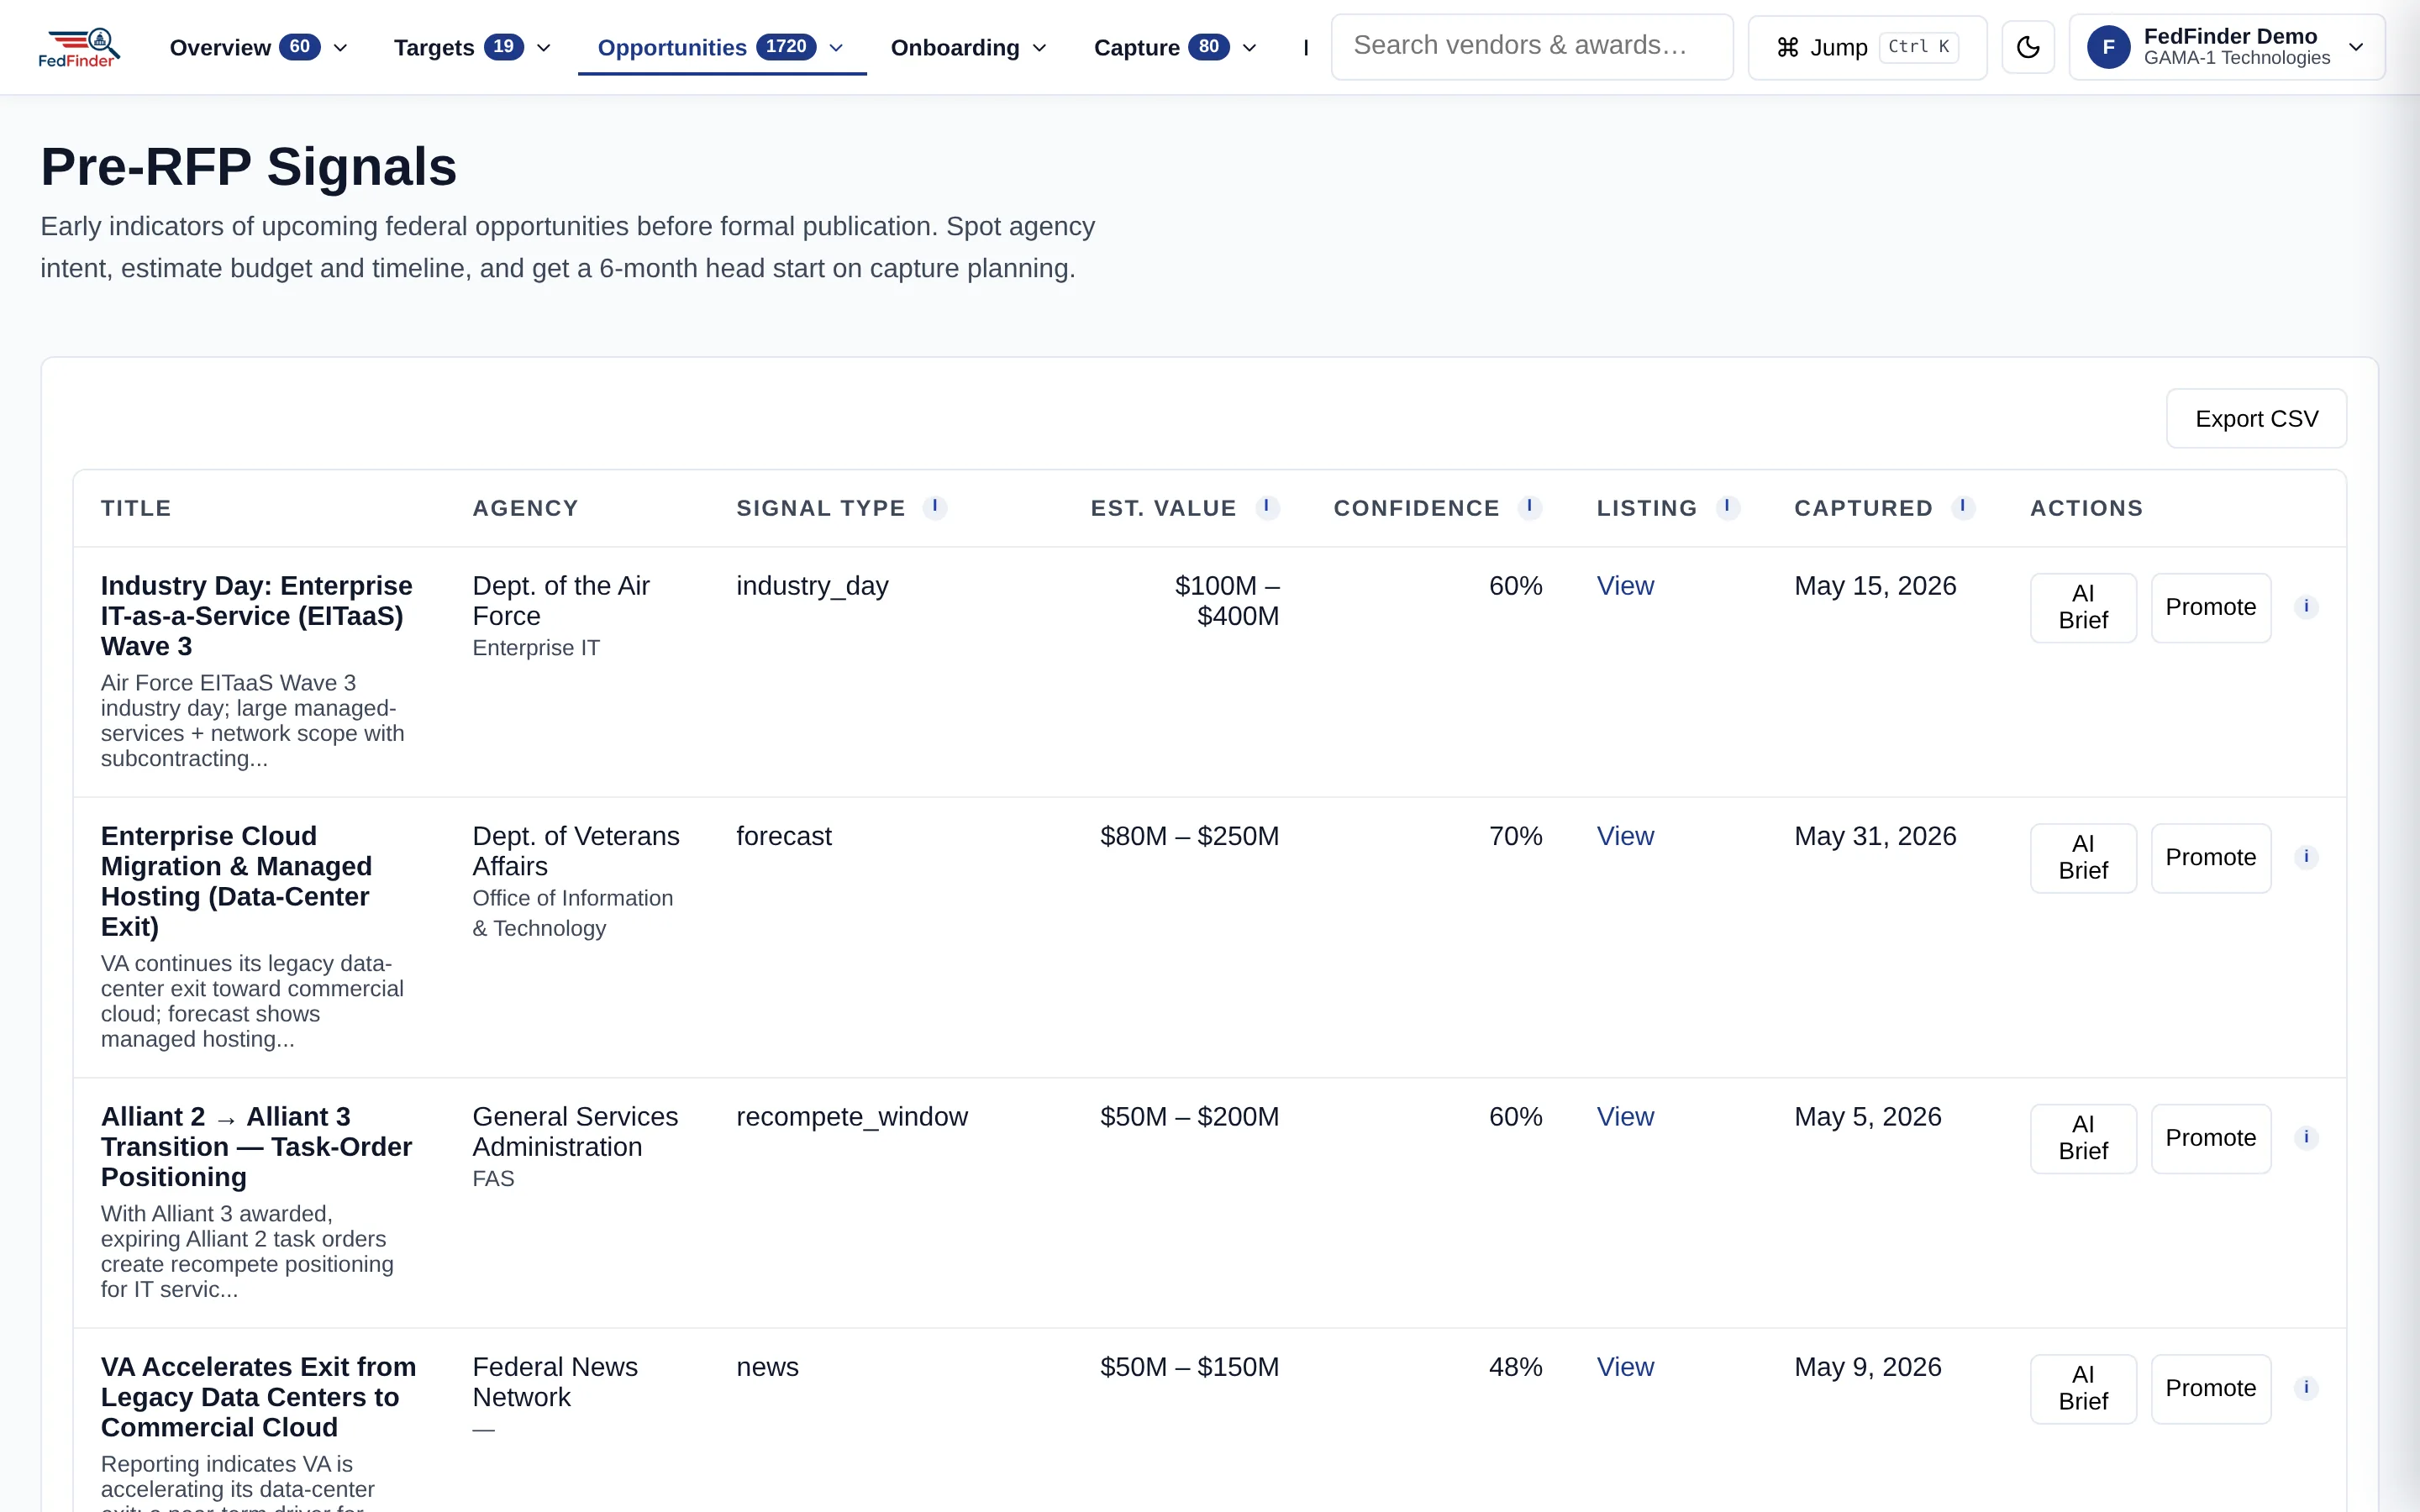Show Confidence column info tooltip

[x=1530, y=507]
